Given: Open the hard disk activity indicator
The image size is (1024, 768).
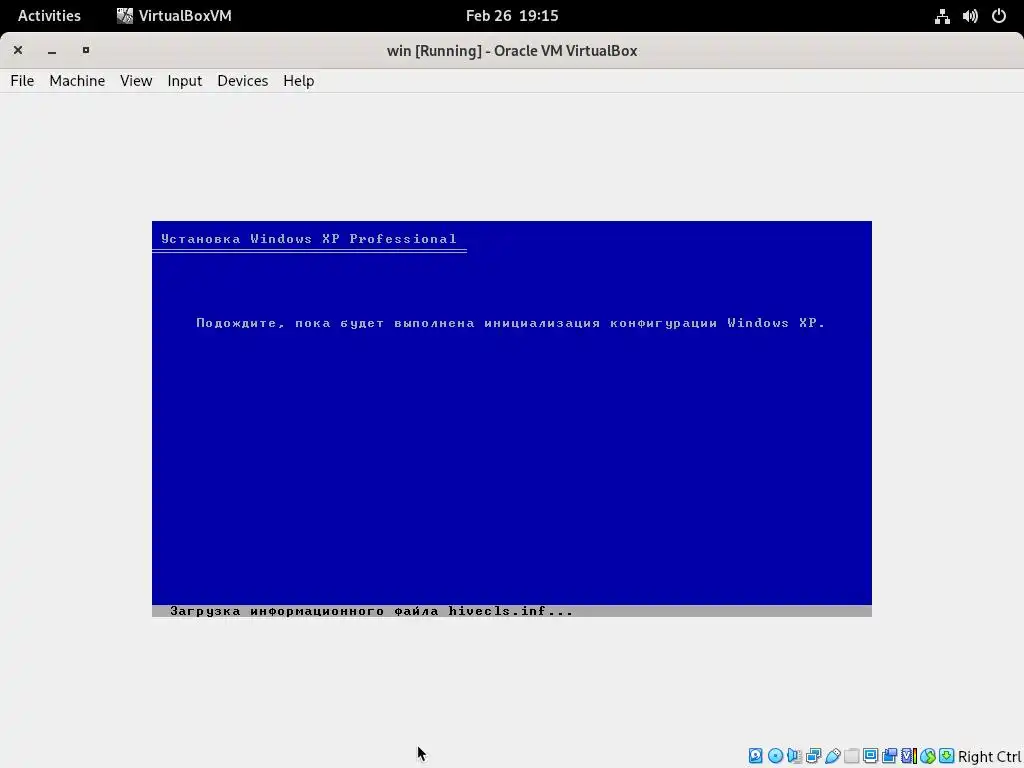Looking at the screenshot, I should coord(755,756).
